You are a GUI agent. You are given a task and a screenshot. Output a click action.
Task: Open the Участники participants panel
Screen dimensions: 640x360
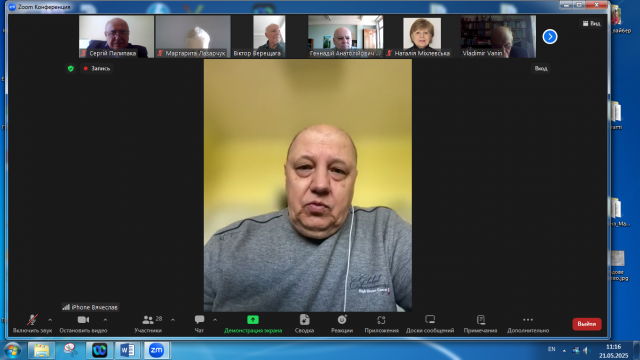(148, 324)
